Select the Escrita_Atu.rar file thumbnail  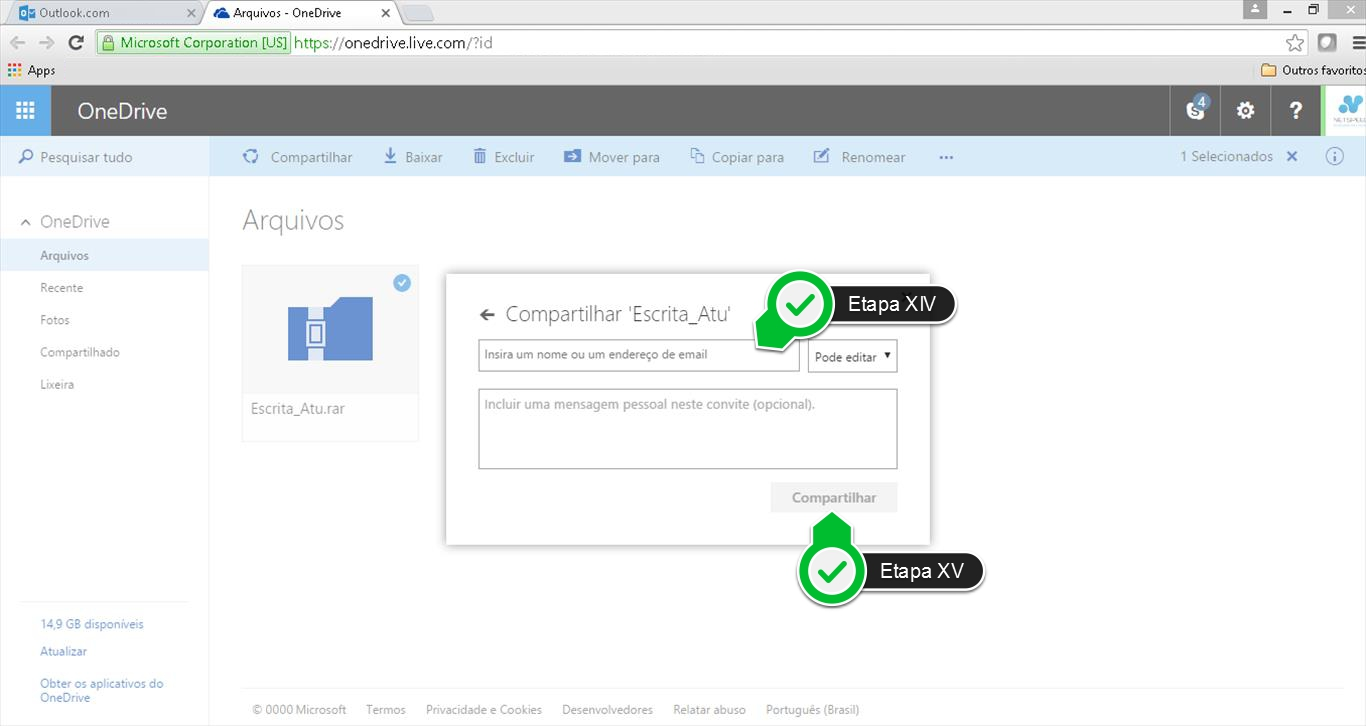pos(330,330)
